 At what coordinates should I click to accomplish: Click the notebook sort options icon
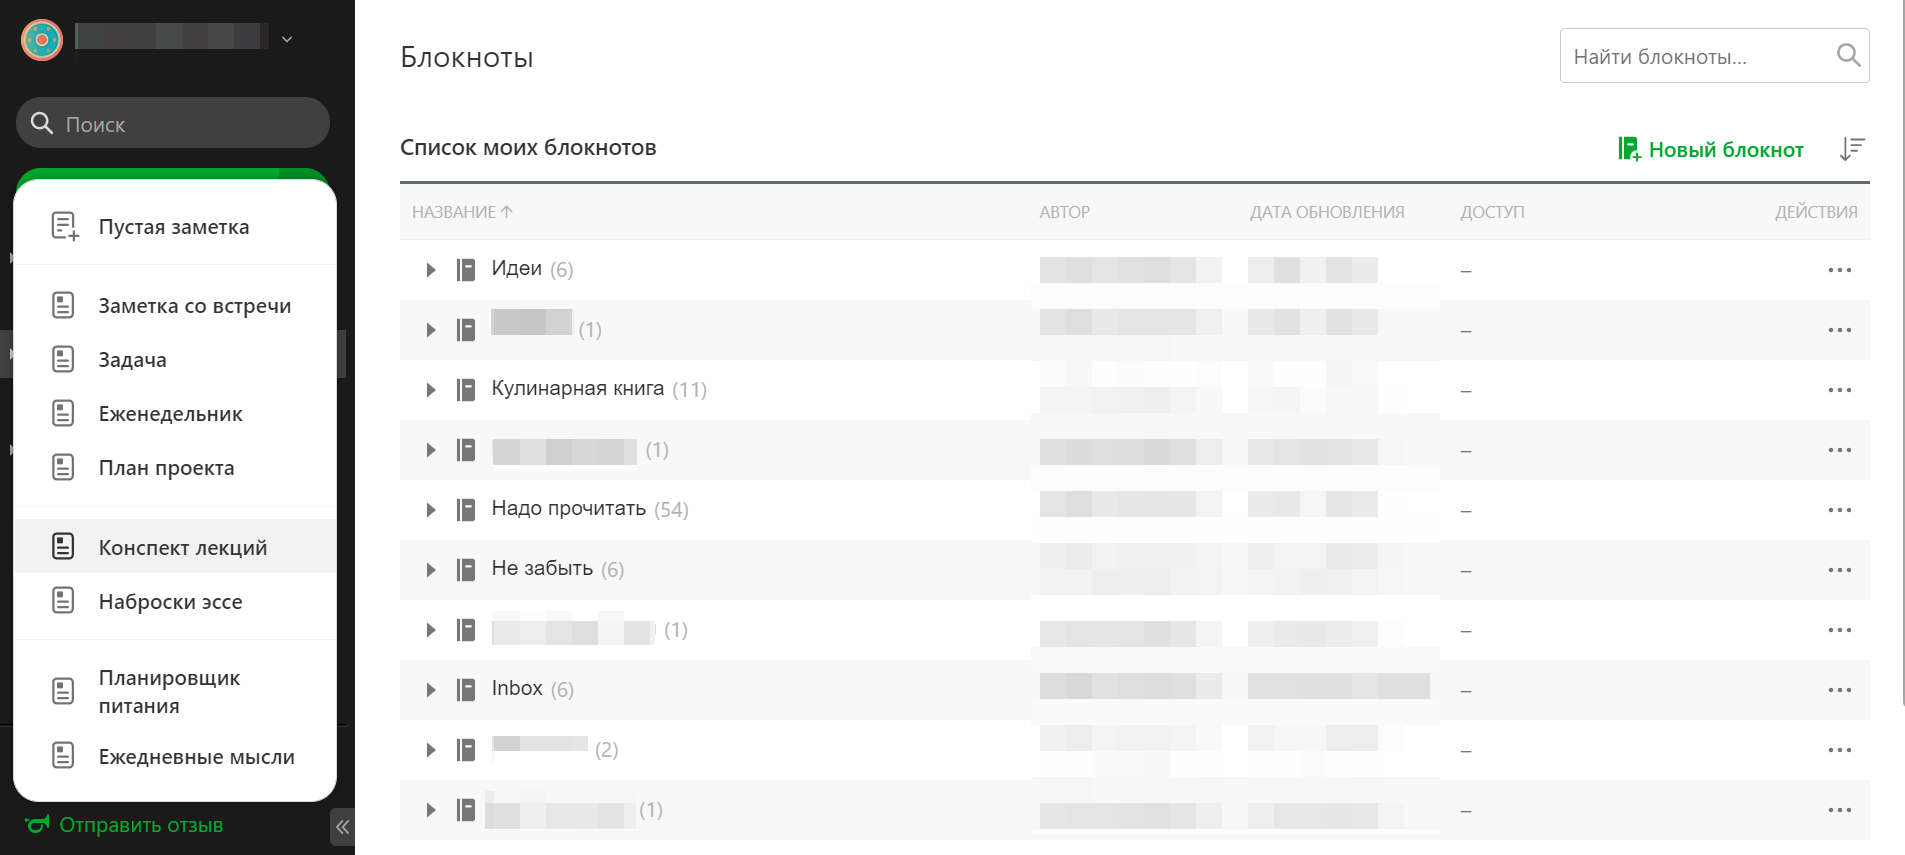(x=1851, y=149)
